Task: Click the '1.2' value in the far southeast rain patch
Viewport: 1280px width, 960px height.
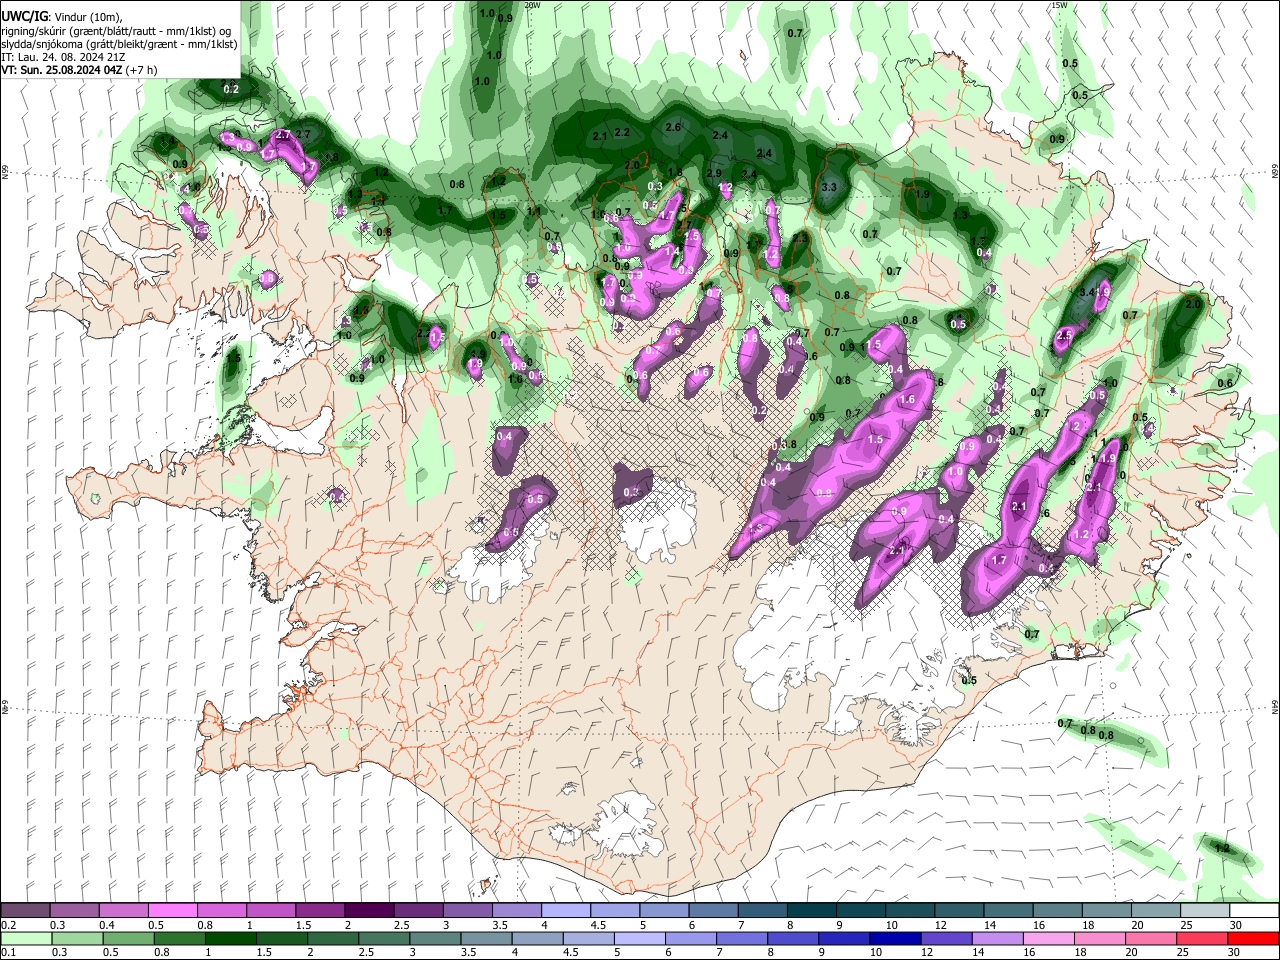Action: click(x=1221, y=848)
